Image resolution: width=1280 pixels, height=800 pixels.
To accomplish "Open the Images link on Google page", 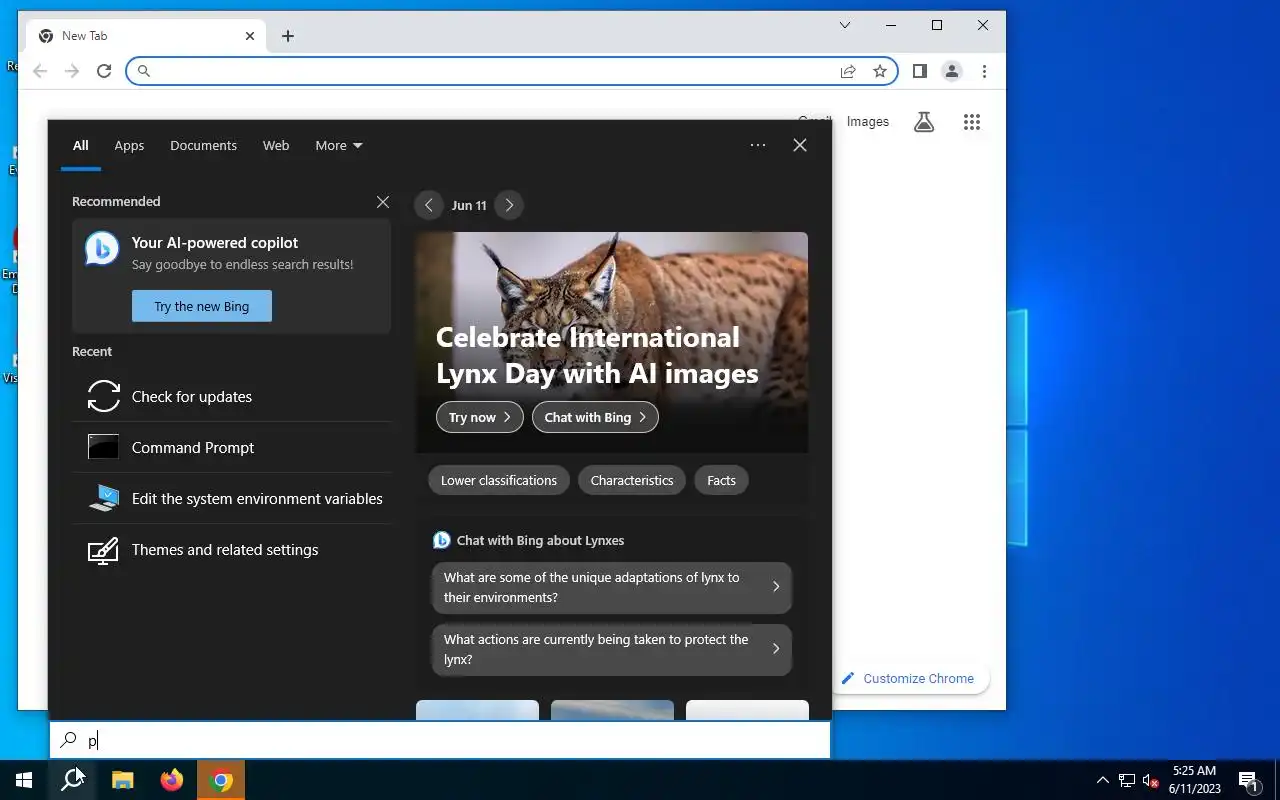I will click(x=868, y=122).
